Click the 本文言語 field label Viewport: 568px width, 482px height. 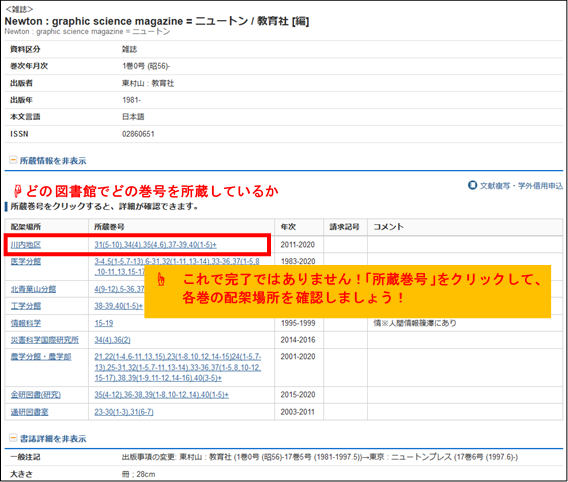pos(25,117)
